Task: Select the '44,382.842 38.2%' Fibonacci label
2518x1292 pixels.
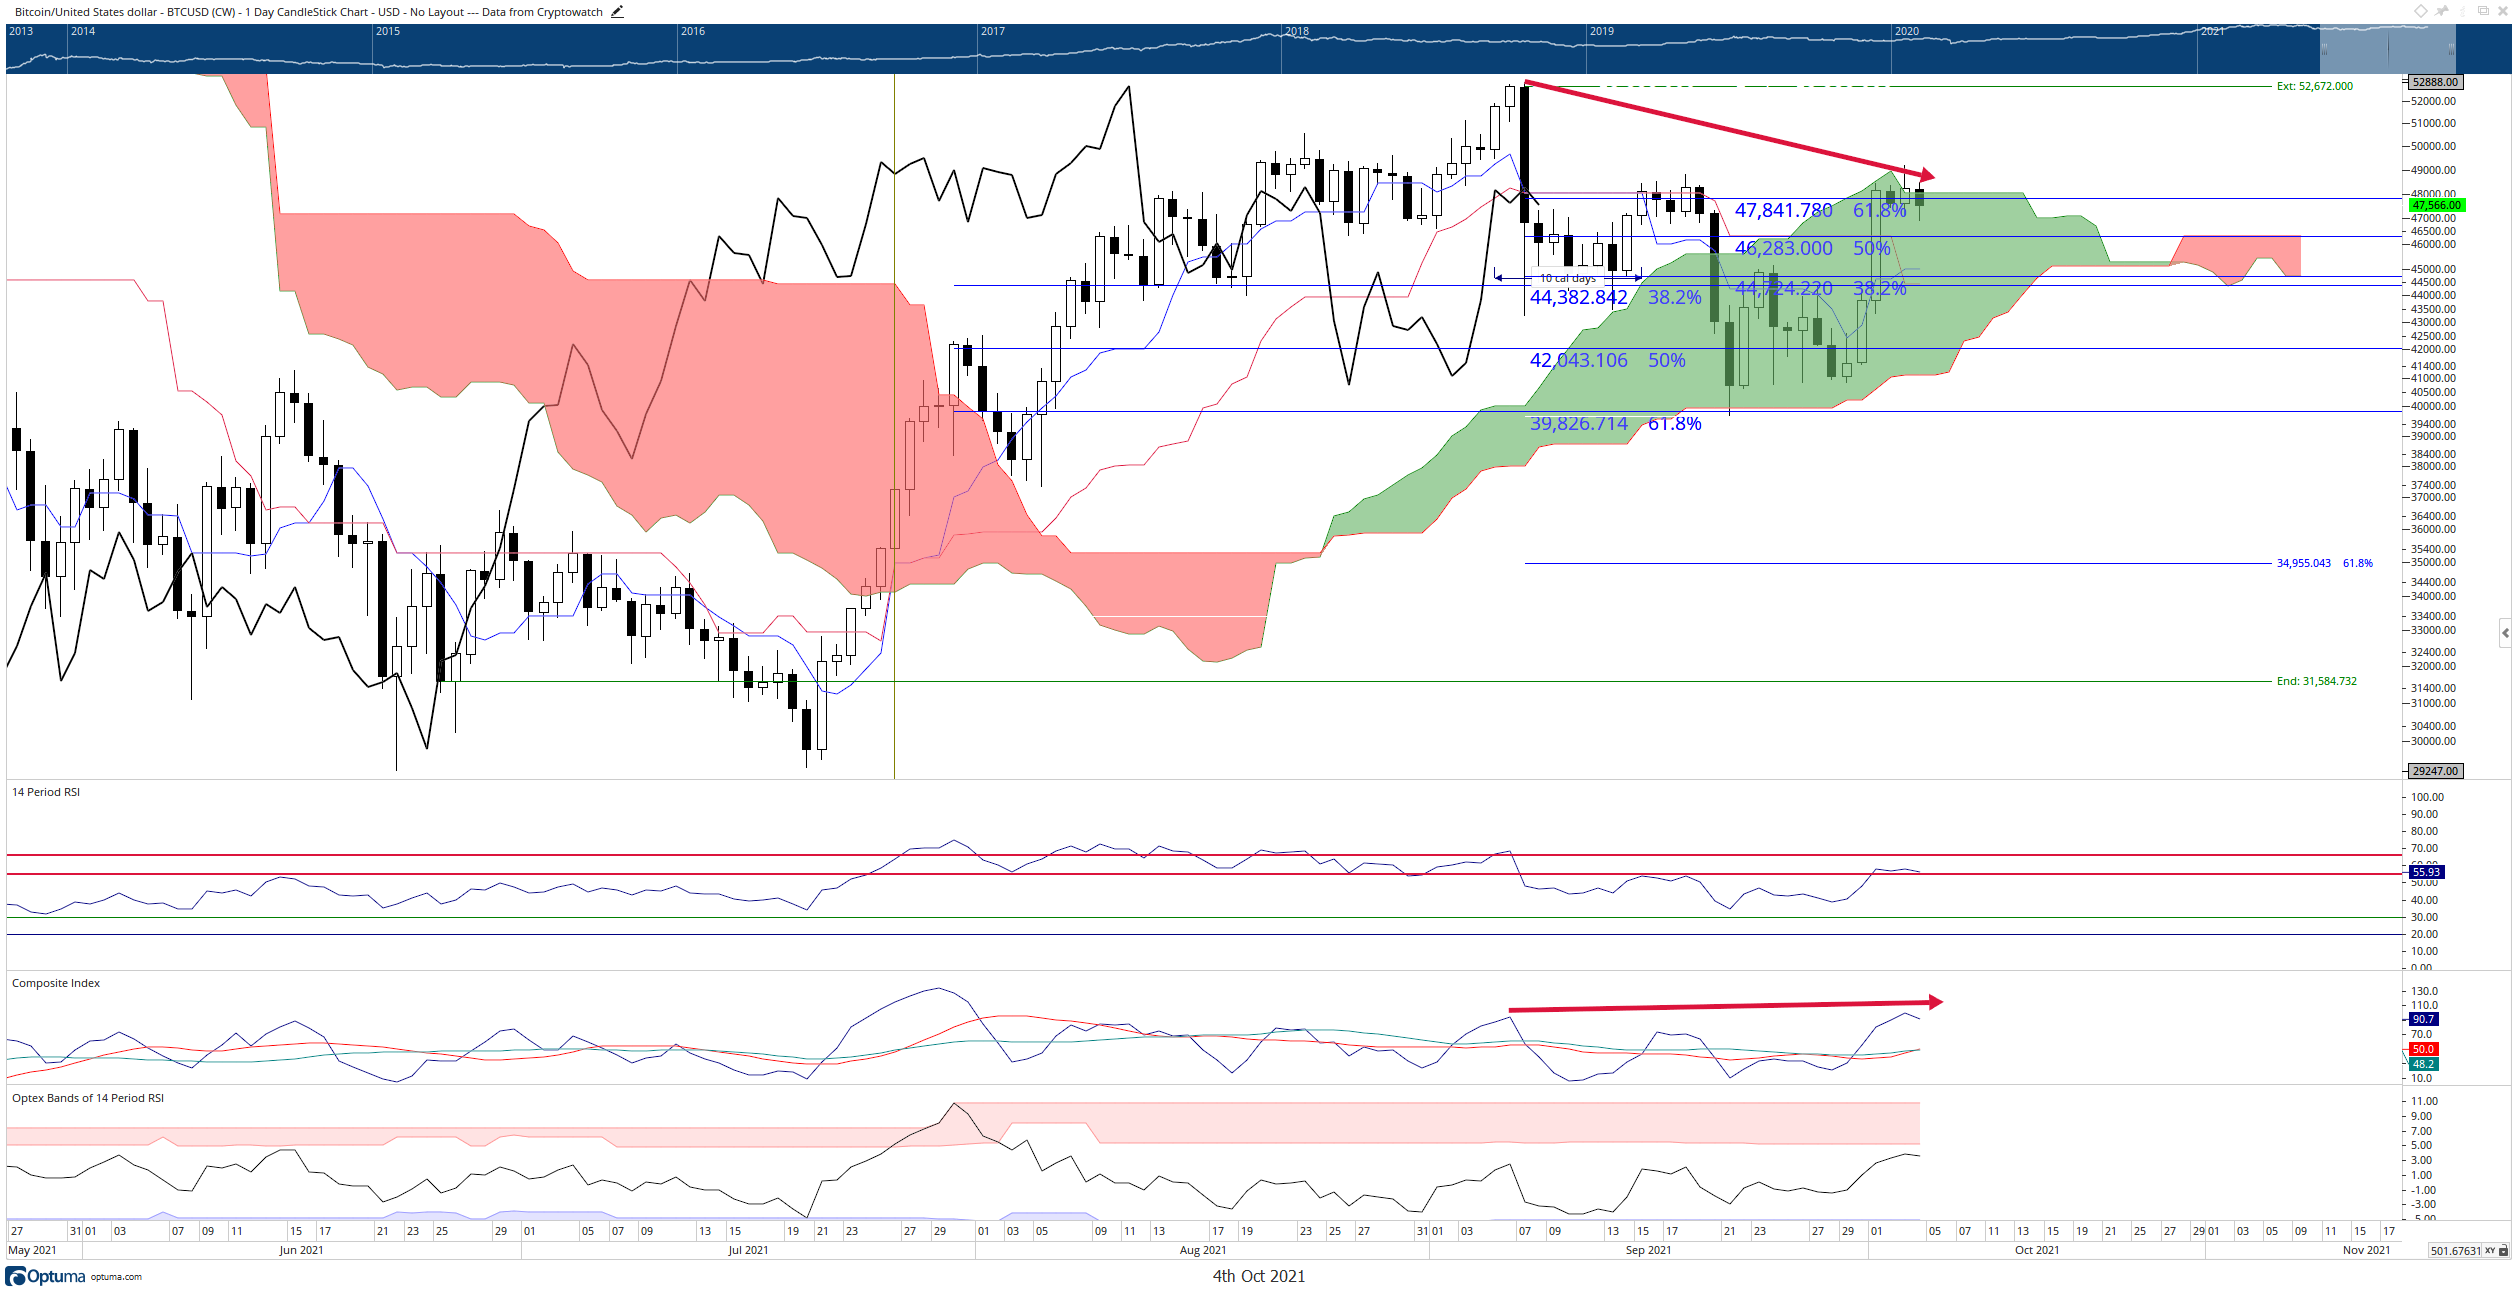Action: 1615,297
